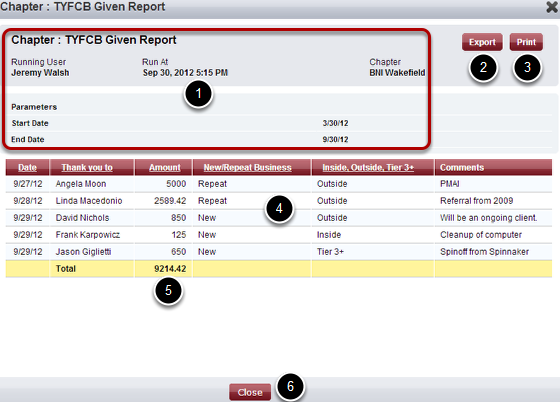
Task: Click the BNI Wakefield chapter name
Action: tap(397, 73)
